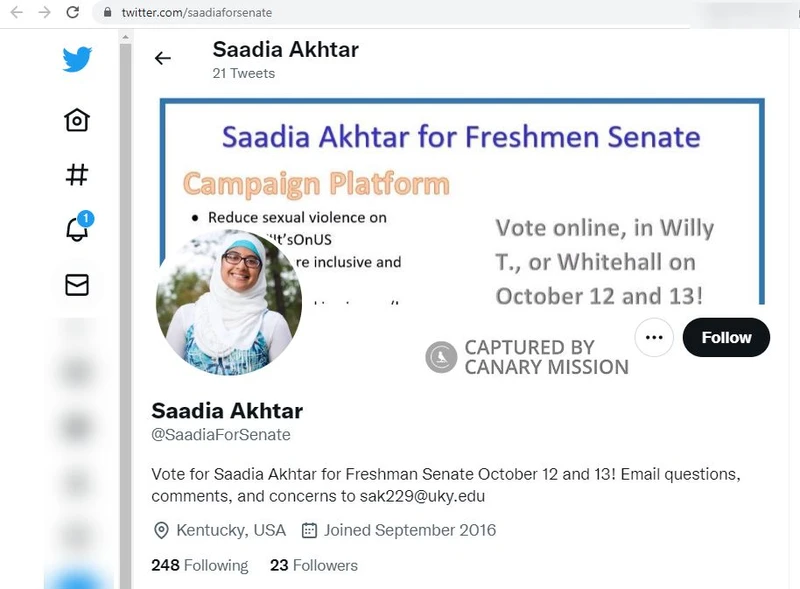Image resolution: width=800 pixels, height=589 pixels.
Task: Open Direct Messages envelope icon
Action: [75, 287]
